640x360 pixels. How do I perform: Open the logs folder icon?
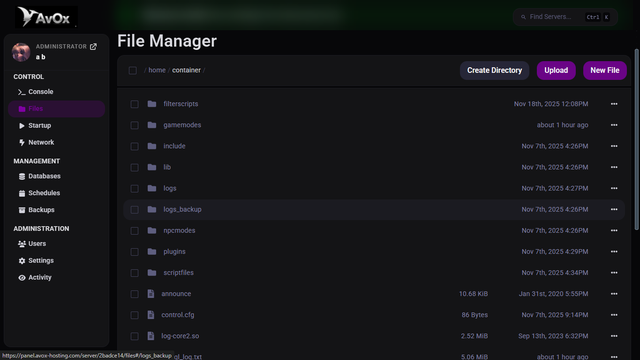[x=152, y=188]
